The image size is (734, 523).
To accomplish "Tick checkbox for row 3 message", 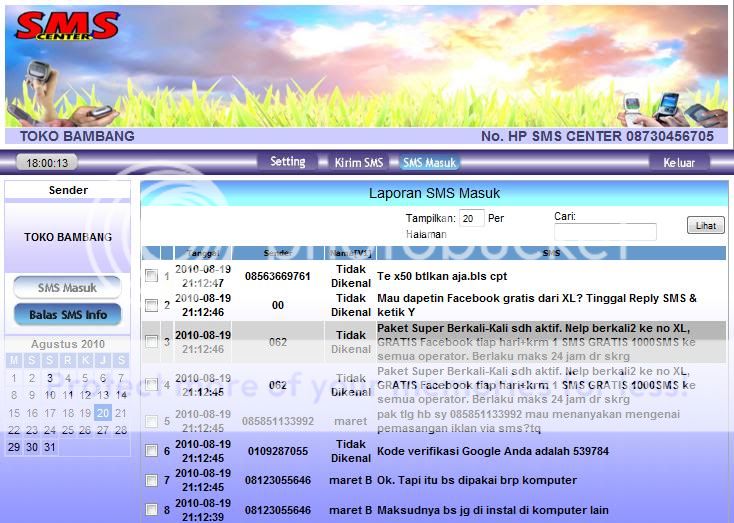I will pos(151,341).
